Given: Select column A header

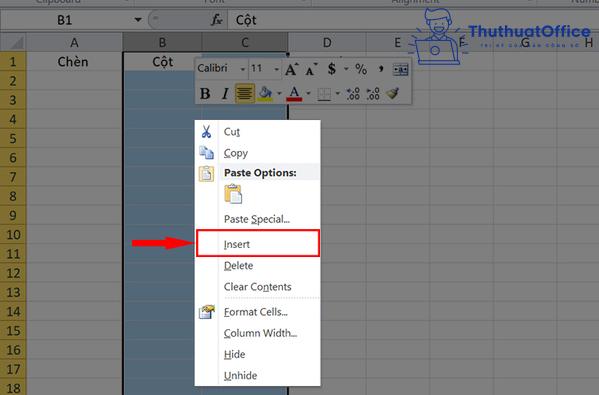Looking at the screenshot, I should pos(74,42).
